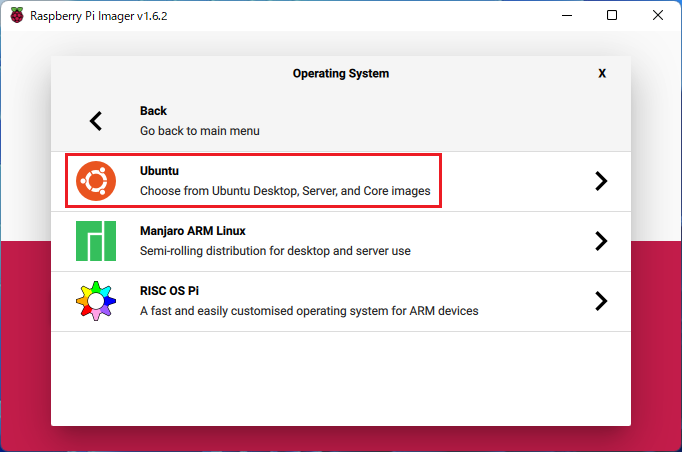682x452 pixels.
Task: Maximize the Raspberry Pi Imager window
Action: pyautogui.click(x=612, y=16)
